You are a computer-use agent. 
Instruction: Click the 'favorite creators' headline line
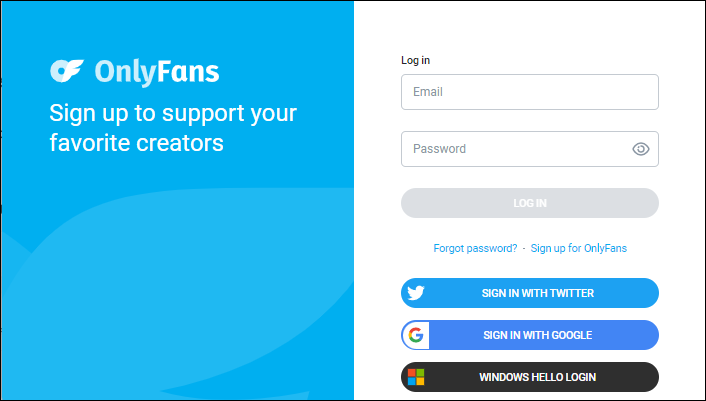coord(136,143)
